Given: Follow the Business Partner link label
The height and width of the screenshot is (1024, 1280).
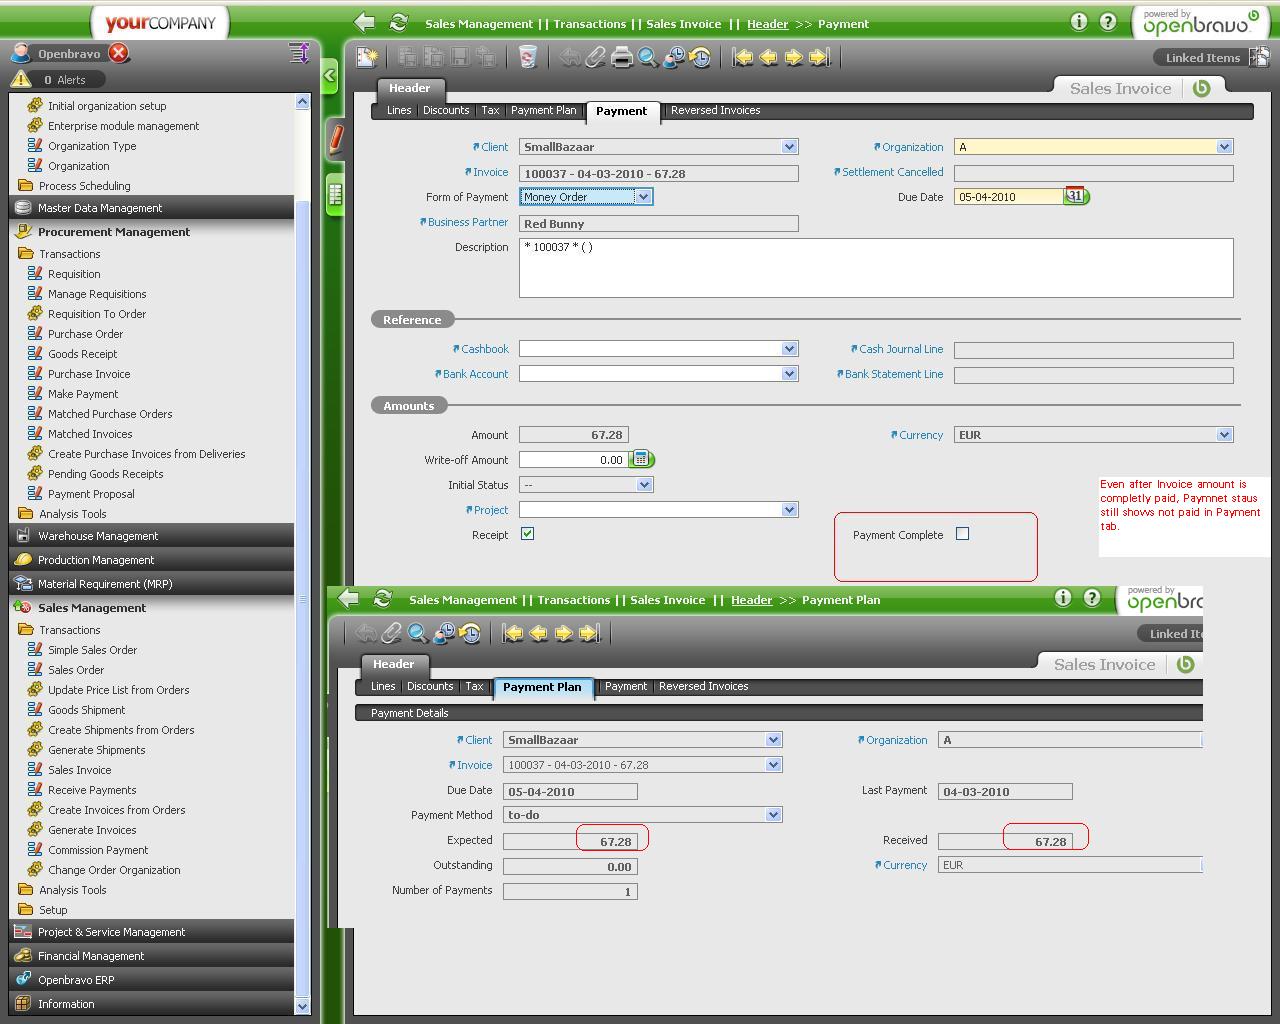Looking at the screenshot, I should tap(468, 222).
